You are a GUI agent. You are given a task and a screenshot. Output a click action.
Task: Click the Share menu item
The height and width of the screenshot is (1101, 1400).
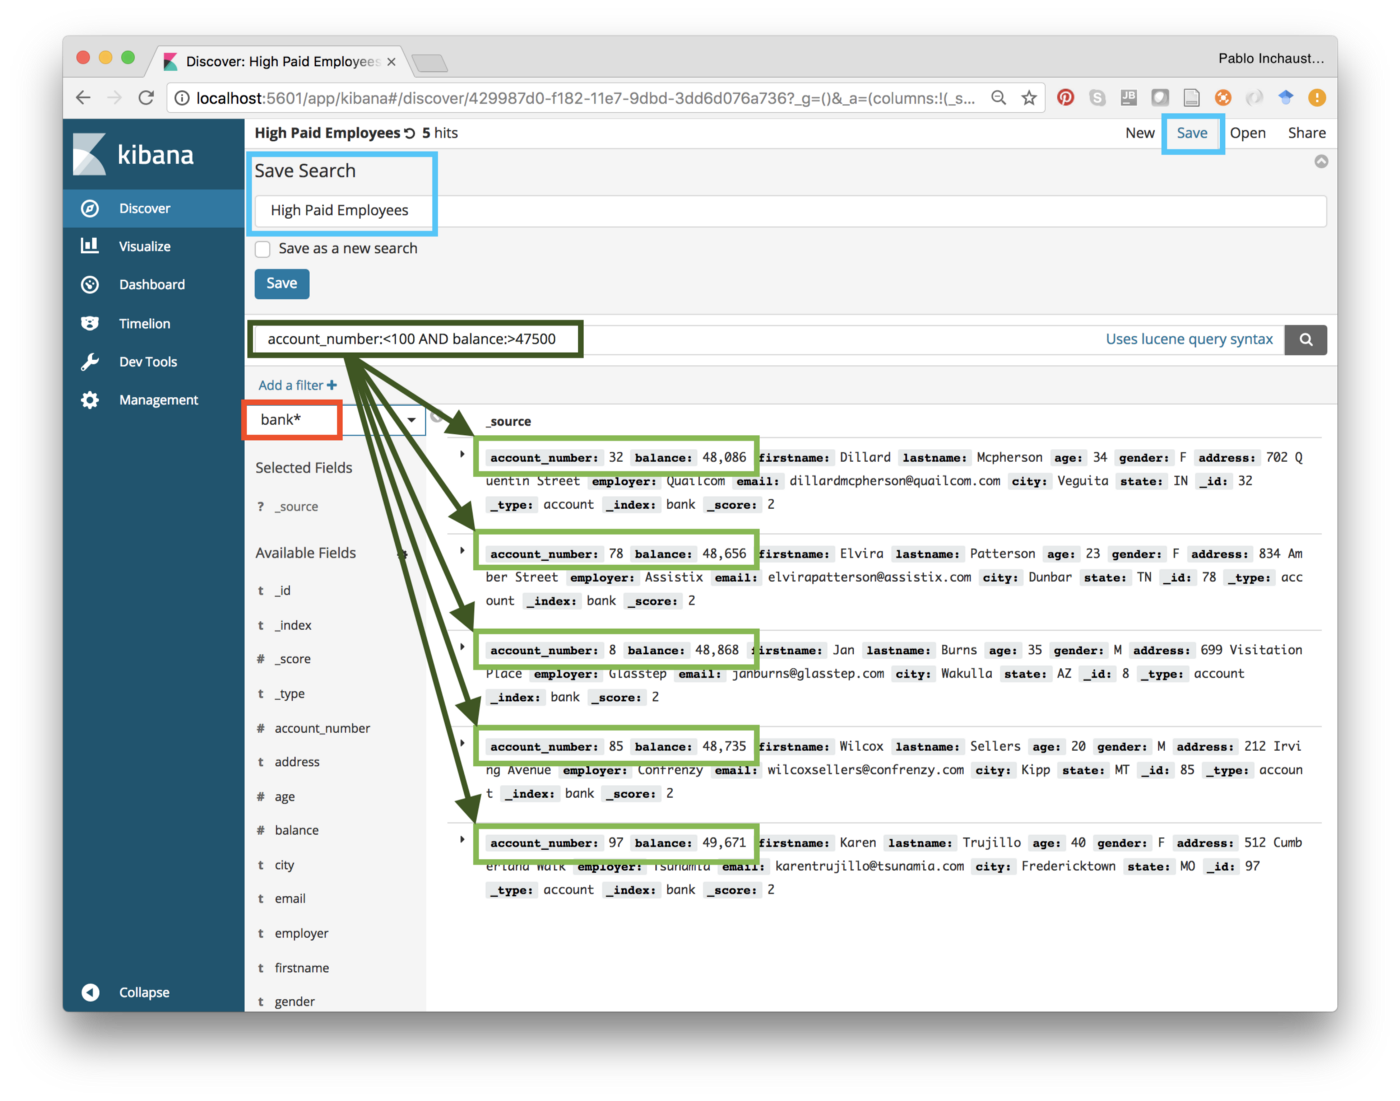click(1307, 133)
